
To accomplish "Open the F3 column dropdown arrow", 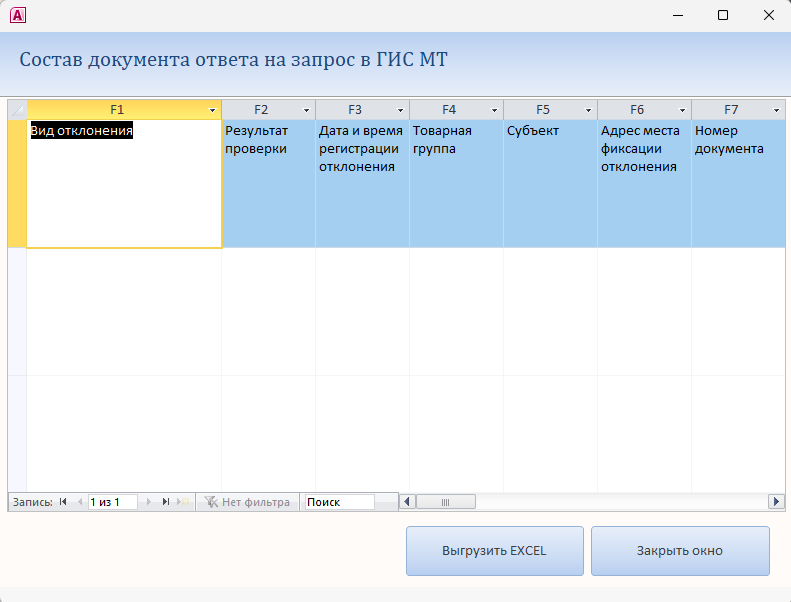I will pyautogui.click(x=401, y=110).
